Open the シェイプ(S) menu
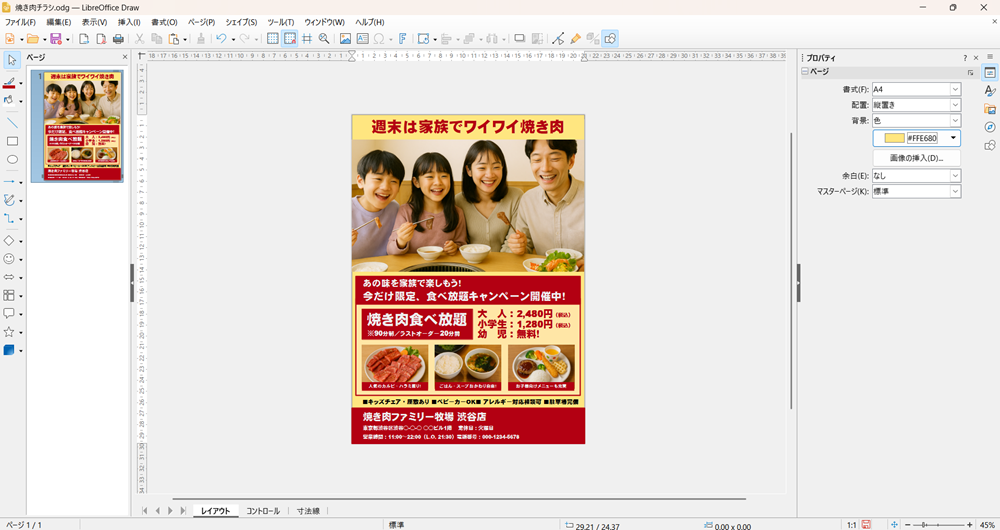The width and height of the screenshot is (1000, 530). [x=241, y=22]
